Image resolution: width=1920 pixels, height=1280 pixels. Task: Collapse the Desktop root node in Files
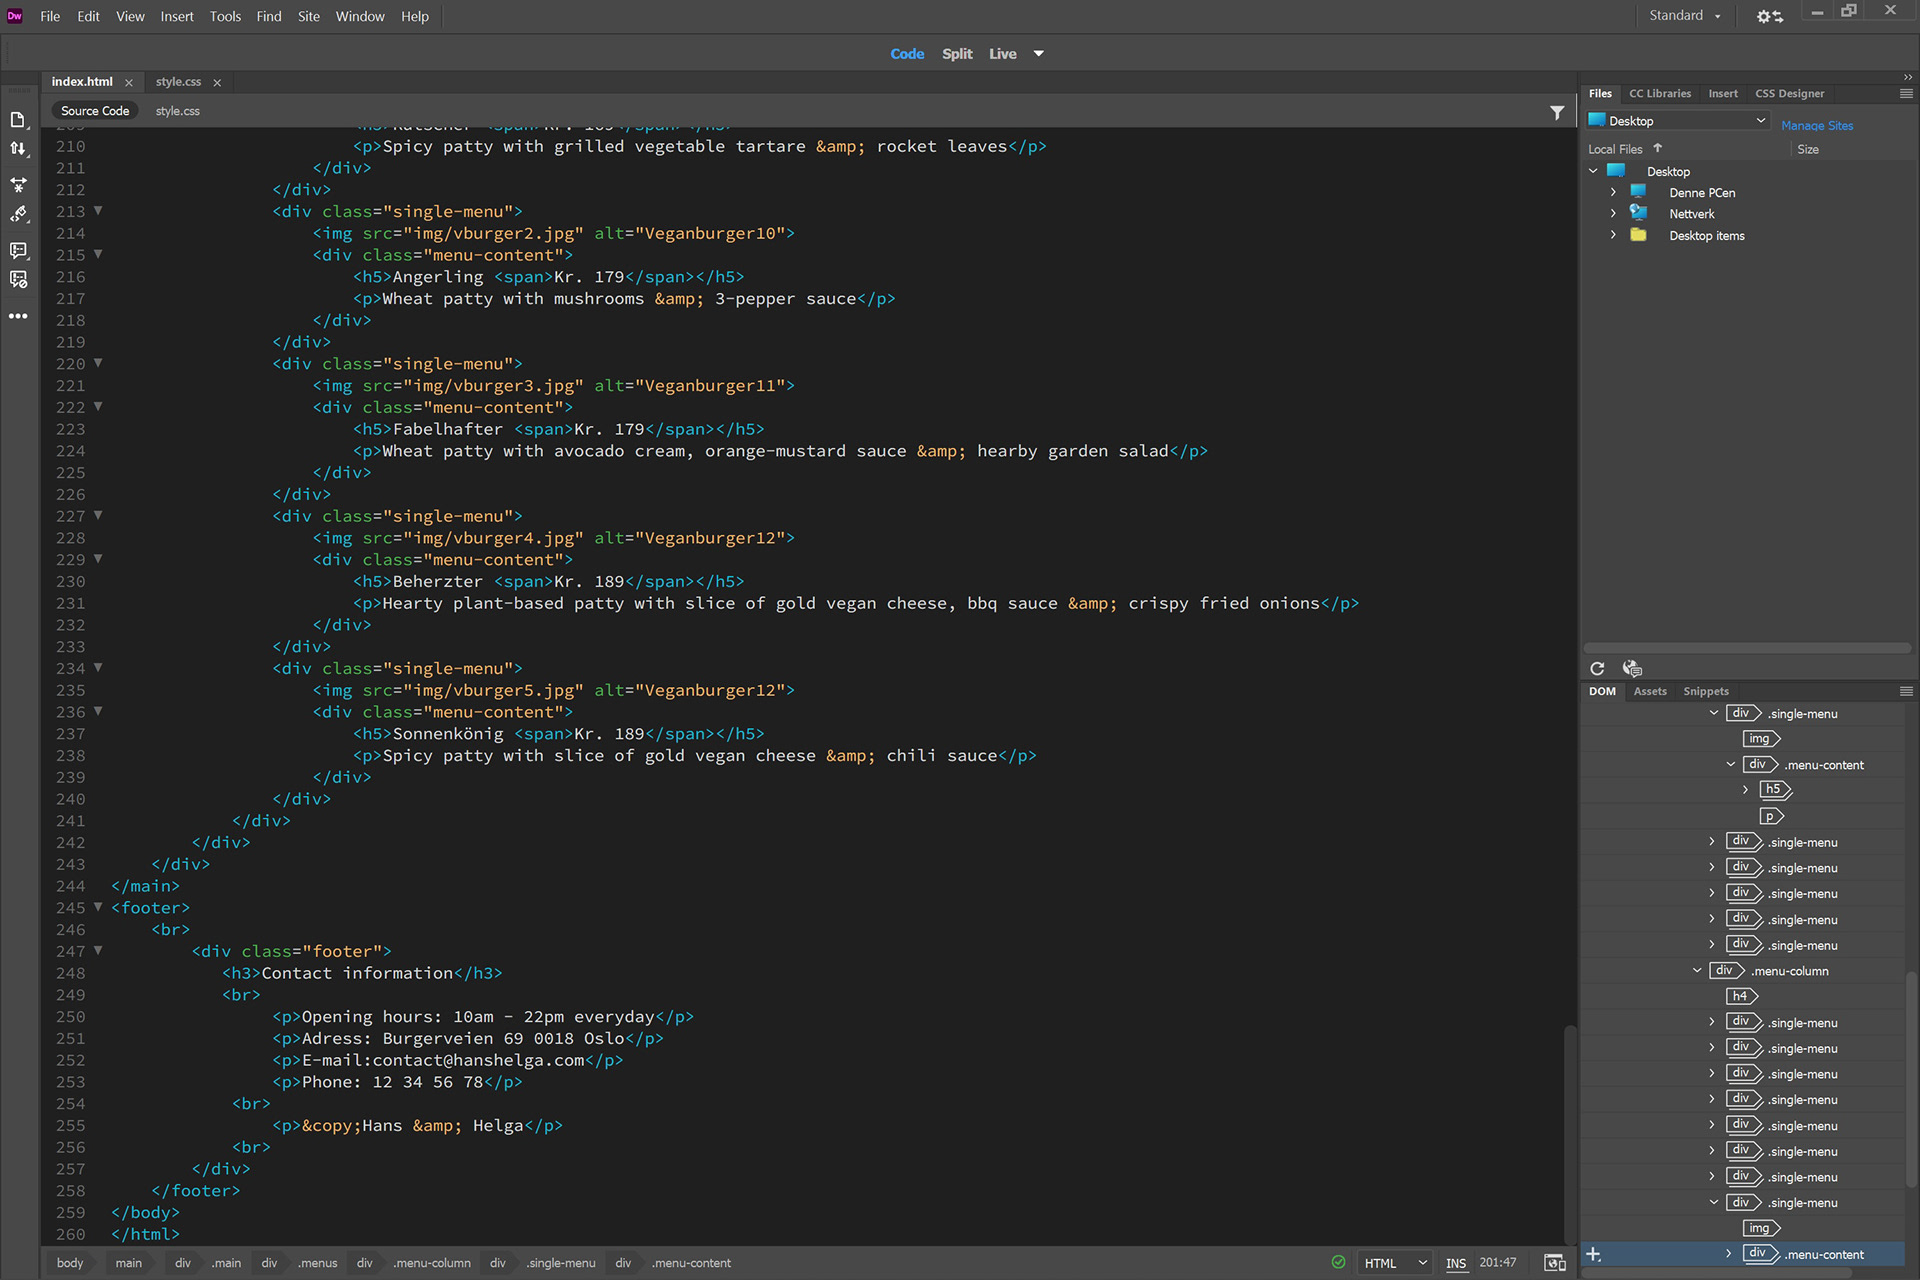click(x=1594, y=171)
